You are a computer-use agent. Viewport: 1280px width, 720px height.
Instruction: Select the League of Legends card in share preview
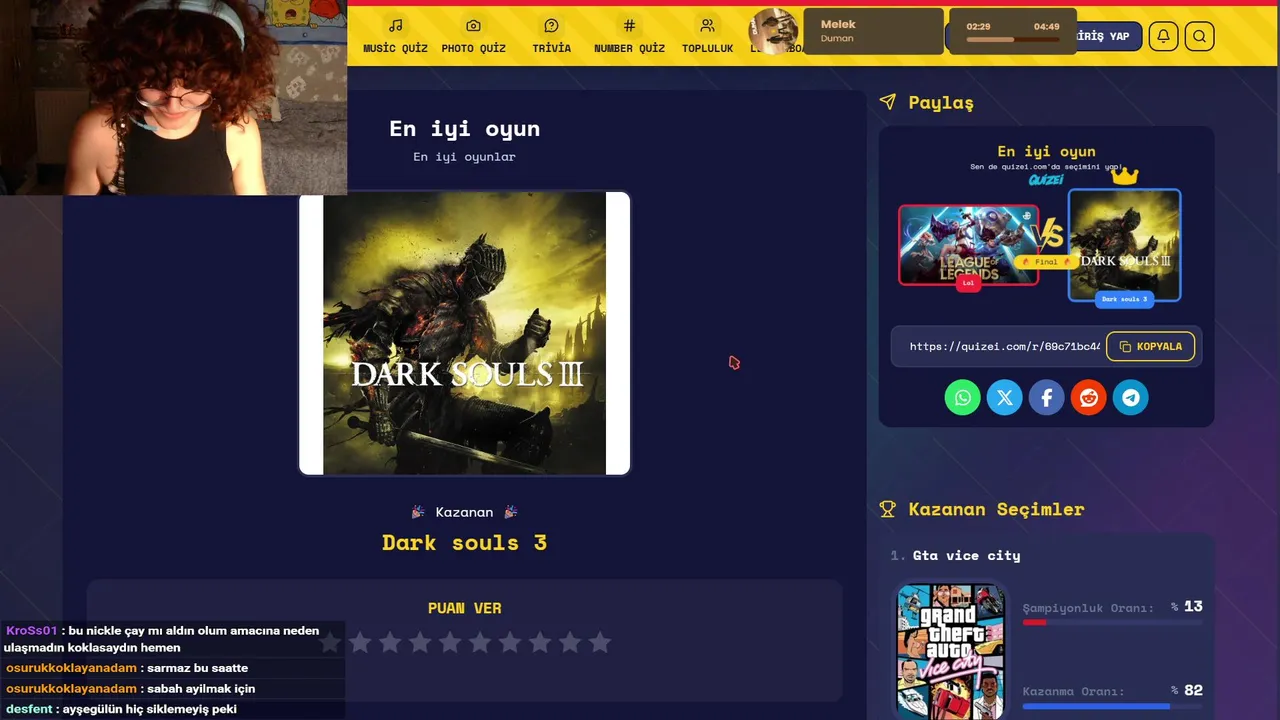(968, 245)
